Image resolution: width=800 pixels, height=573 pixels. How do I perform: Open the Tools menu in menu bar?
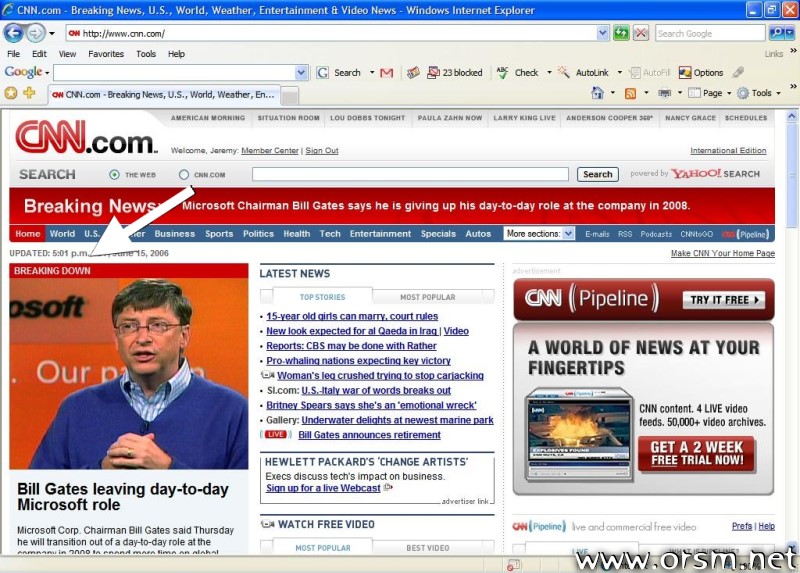pos(146,54)
